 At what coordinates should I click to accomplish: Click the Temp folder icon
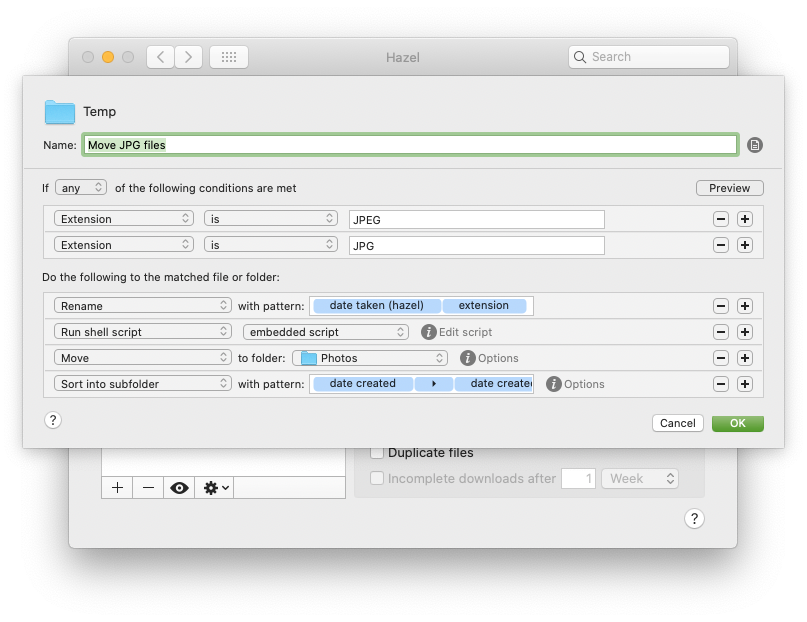pos(60,112)
